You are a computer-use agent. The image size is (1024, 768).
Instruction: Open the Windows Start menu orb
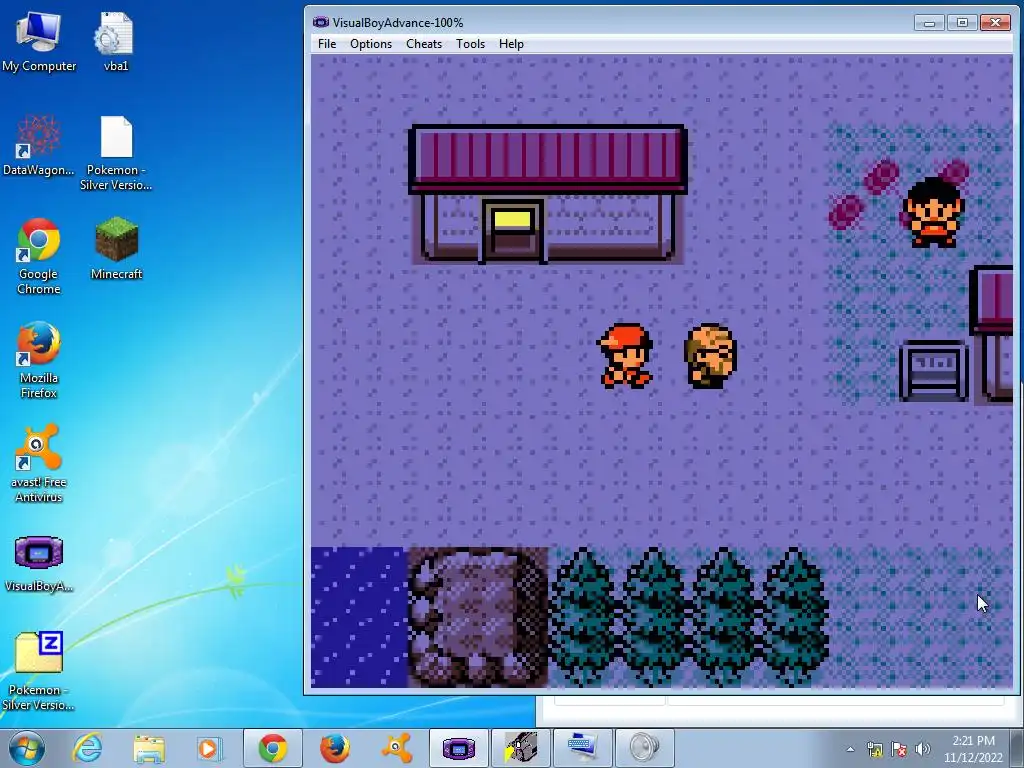click(27, 748)
